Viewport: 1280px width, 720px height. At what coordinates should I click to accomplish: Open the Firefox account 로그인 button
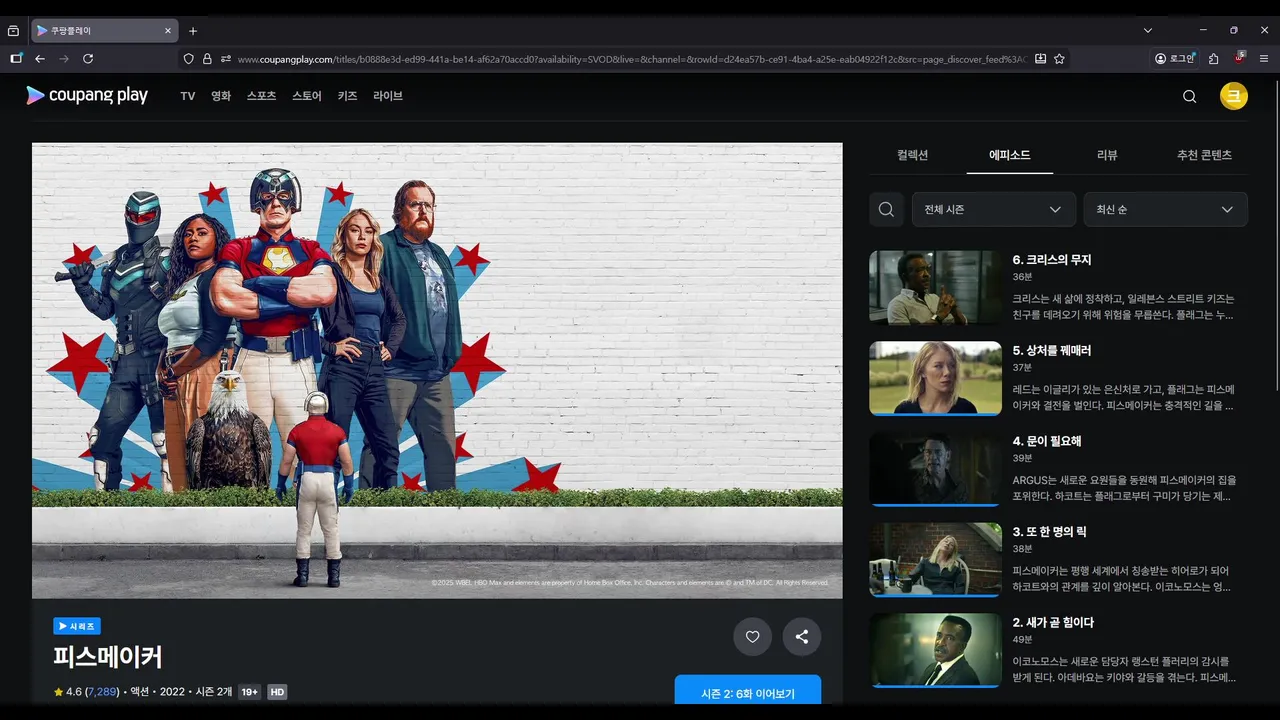pos(1175,59)
